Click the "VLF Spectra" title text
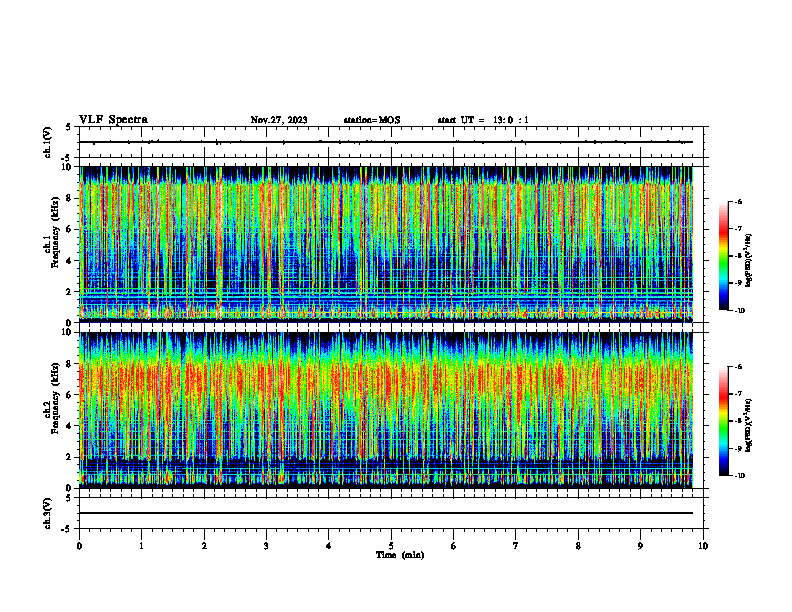792x612 pixels. (113, 120)
